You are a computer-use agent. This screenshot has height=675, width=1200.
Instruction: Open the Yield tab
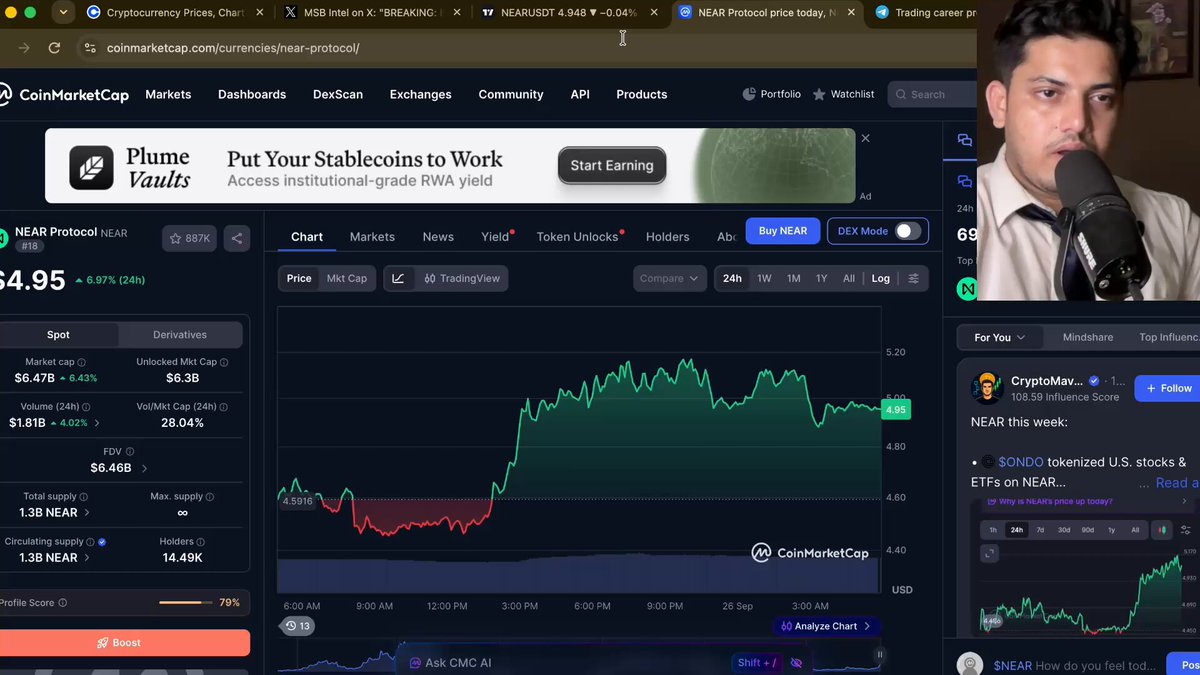coord(495,237)
